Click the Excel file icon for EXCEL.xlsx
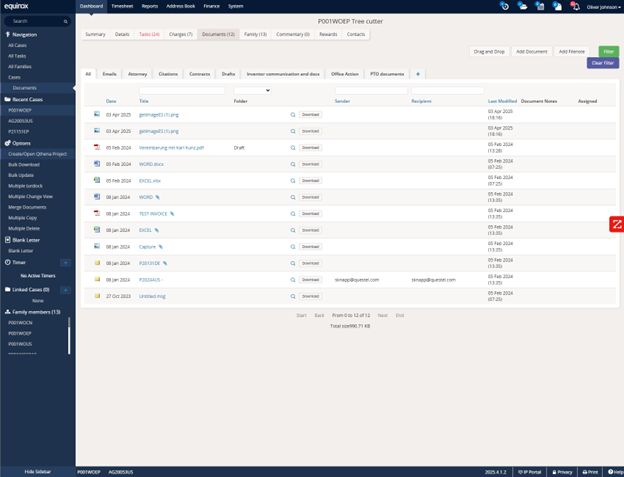624x477 pixels. (x=97, y=180)
